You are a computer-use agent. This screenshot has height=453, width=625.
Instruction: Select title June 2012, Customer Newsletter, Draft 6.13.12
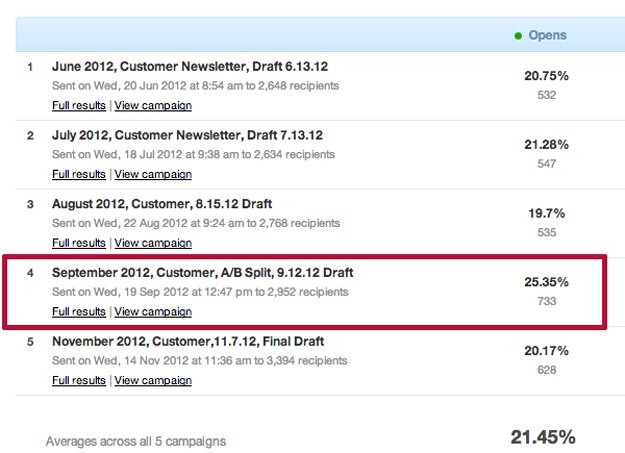click(190, 66)
